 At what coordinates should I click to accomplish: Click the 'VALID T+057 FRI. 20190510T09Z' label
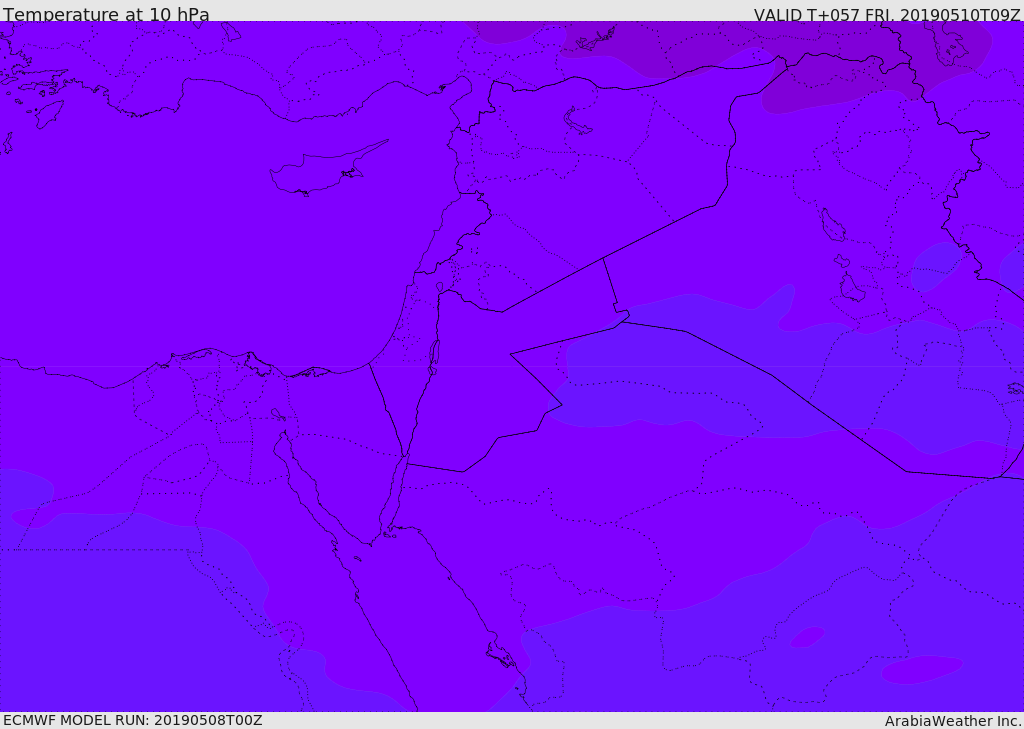pyautogui.click(x=888, y=15)
